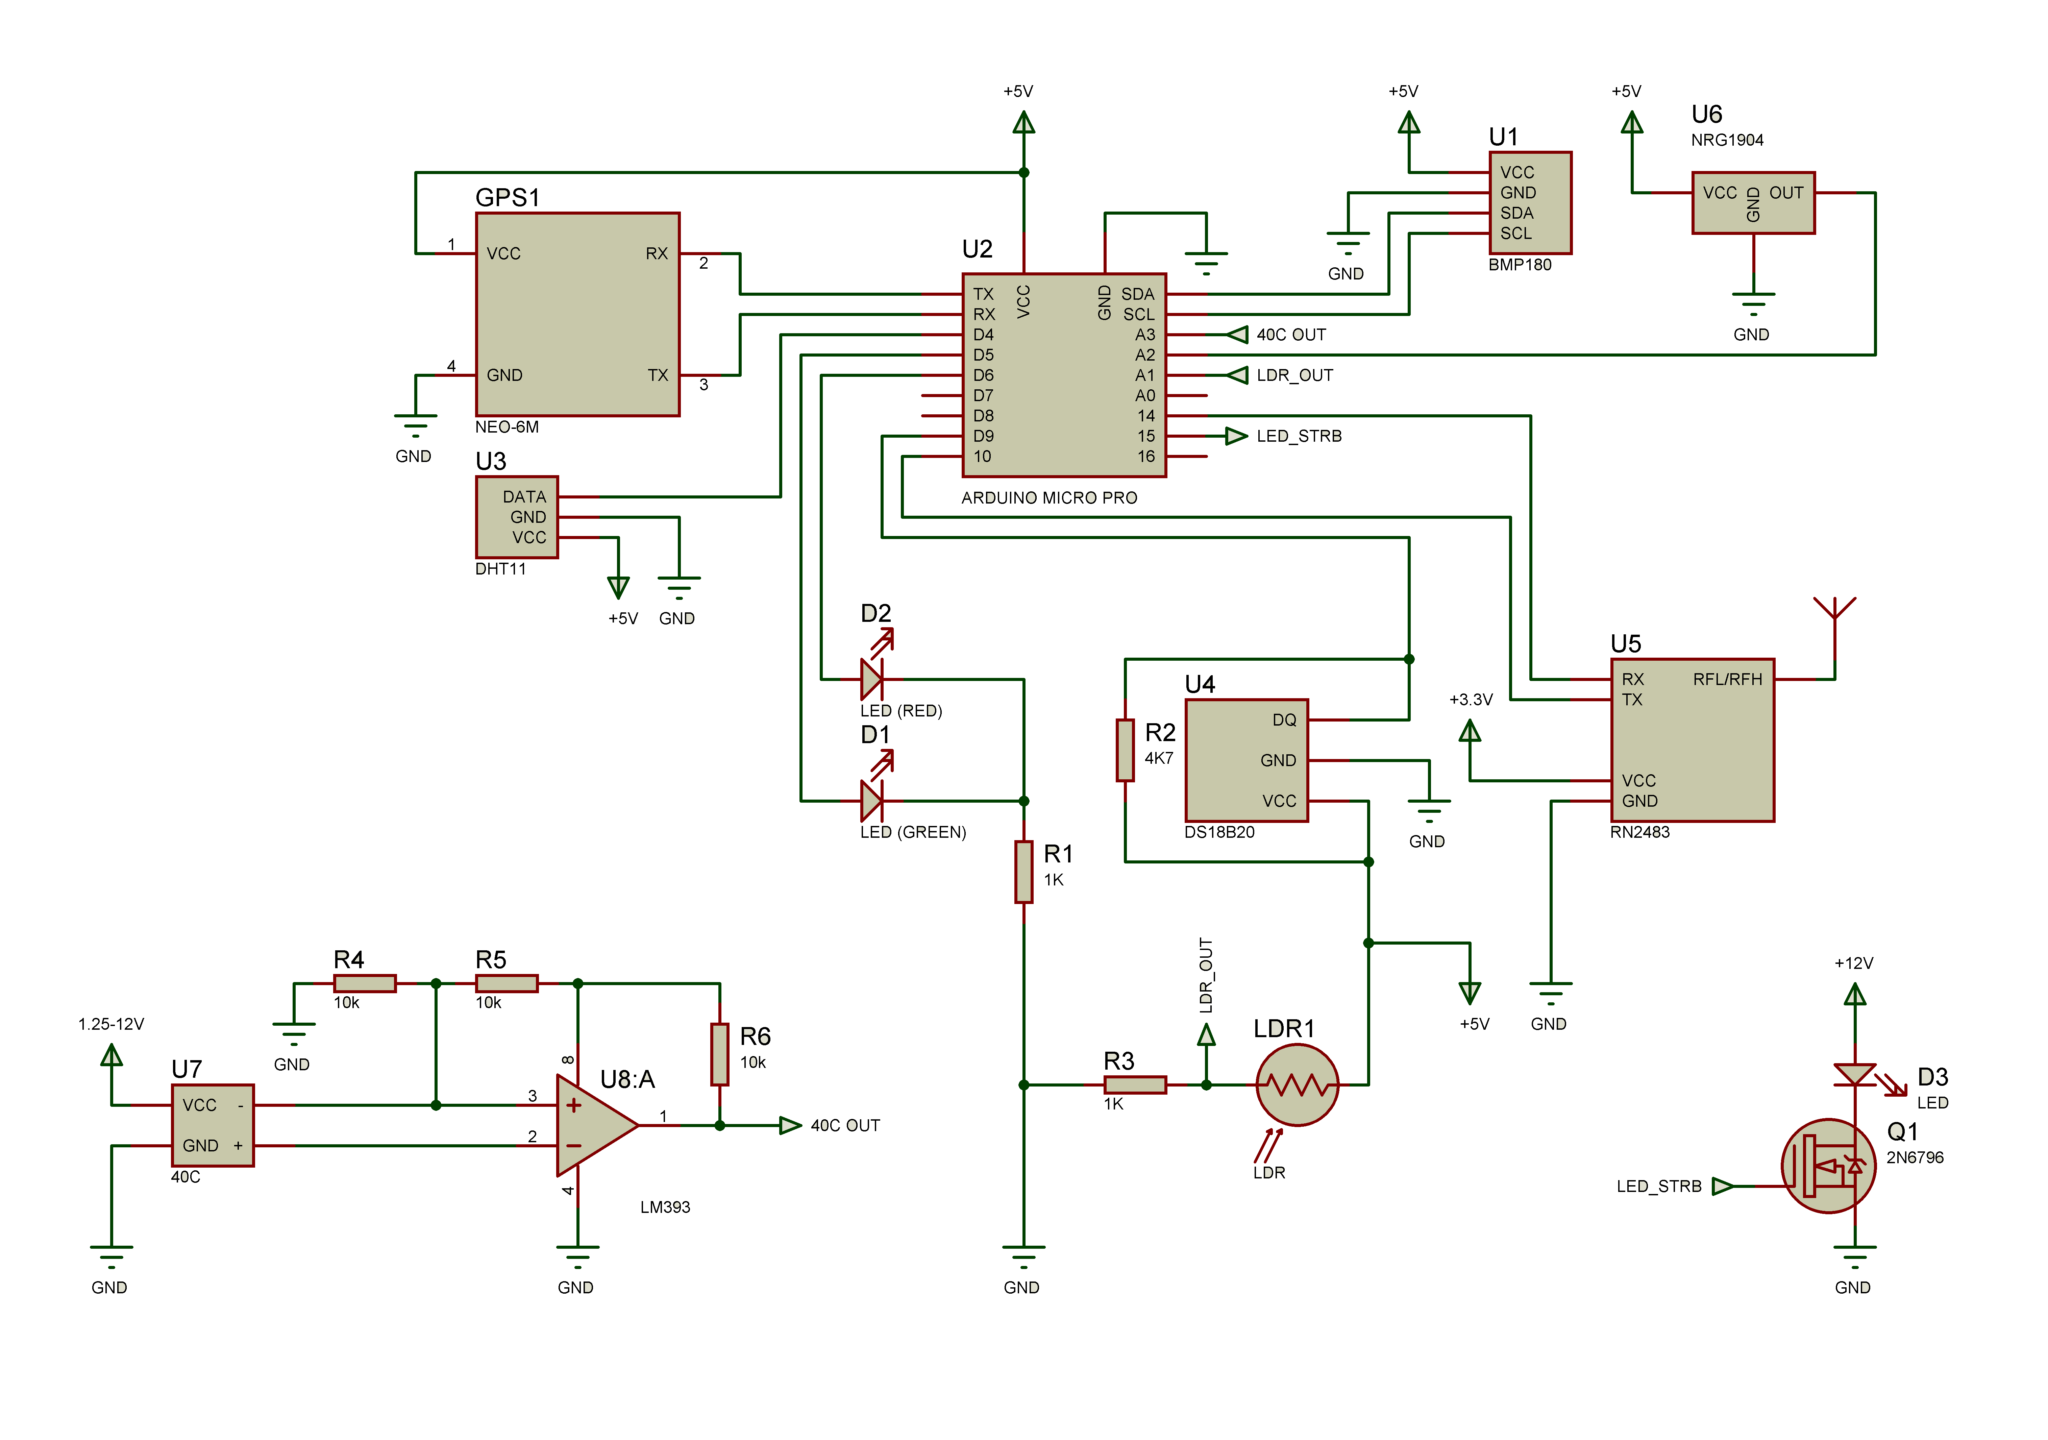This screenshot has width=2048, height=1440.
Task: Click the 'BMP180' part label
Action: (x=1520, y=265)
